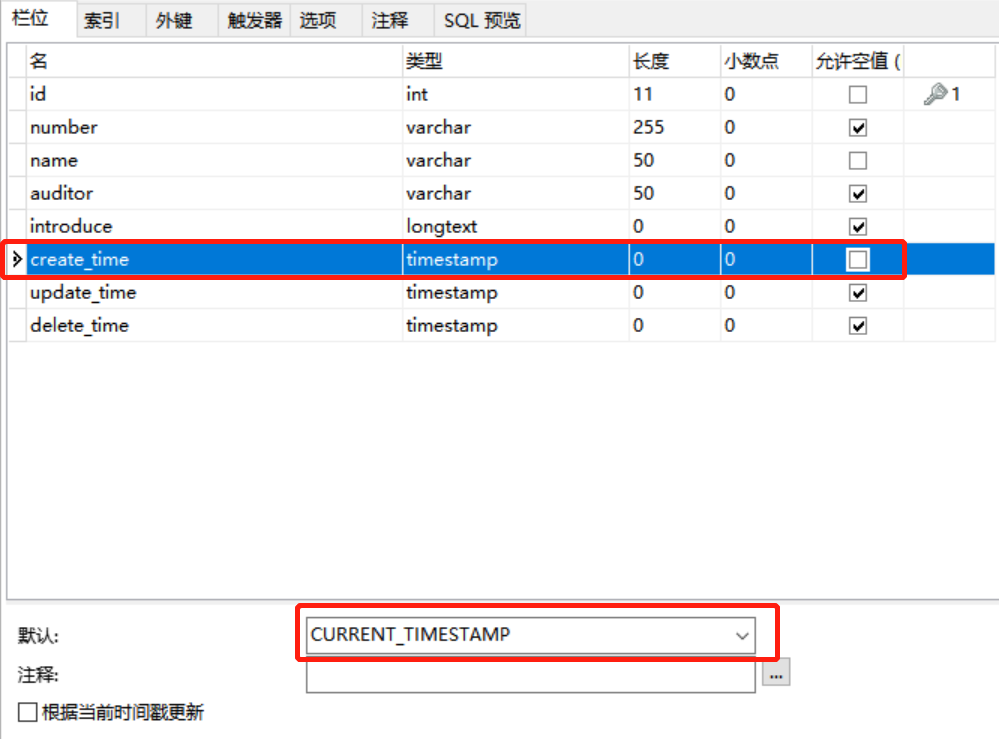Click the 名 column header
Screen dimensions: 999x739
[214, 61]
